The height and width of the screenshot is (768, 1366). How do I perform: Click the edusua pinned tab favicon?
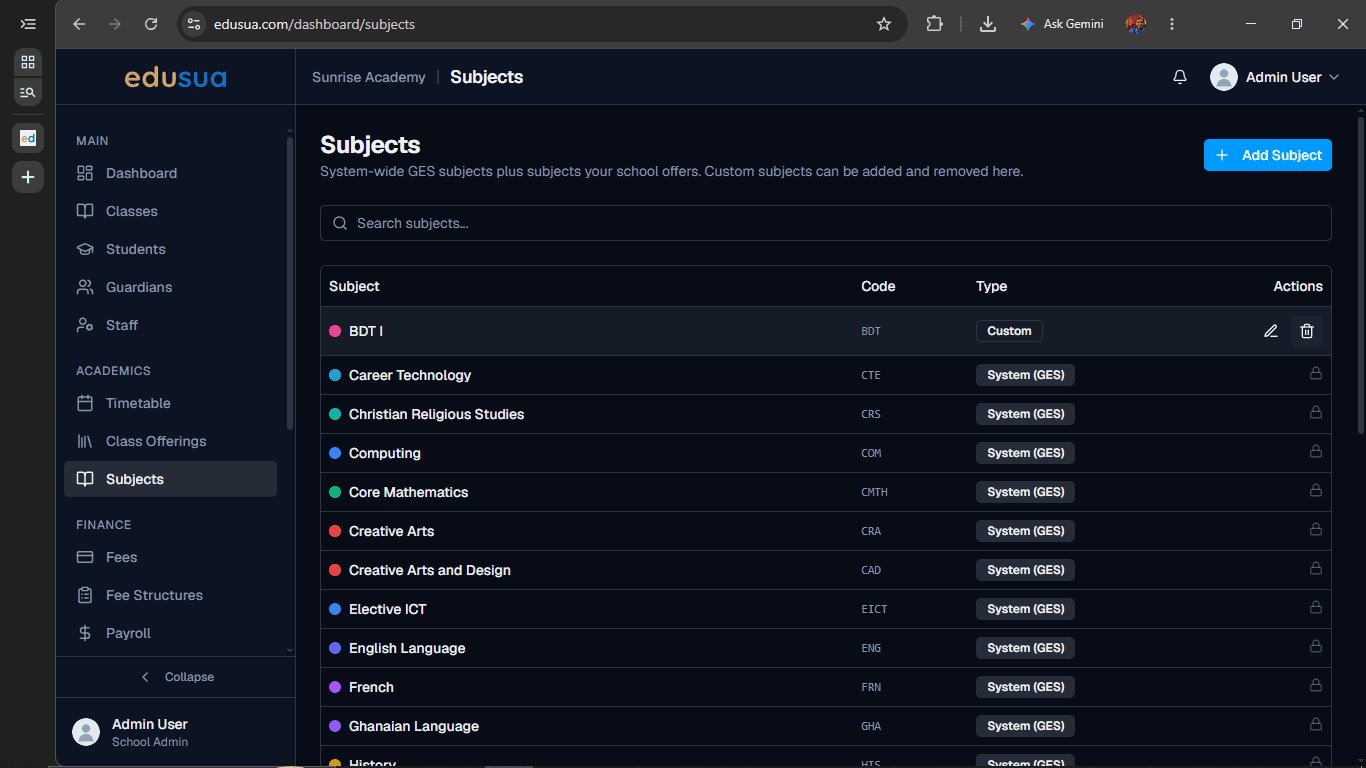28,138
